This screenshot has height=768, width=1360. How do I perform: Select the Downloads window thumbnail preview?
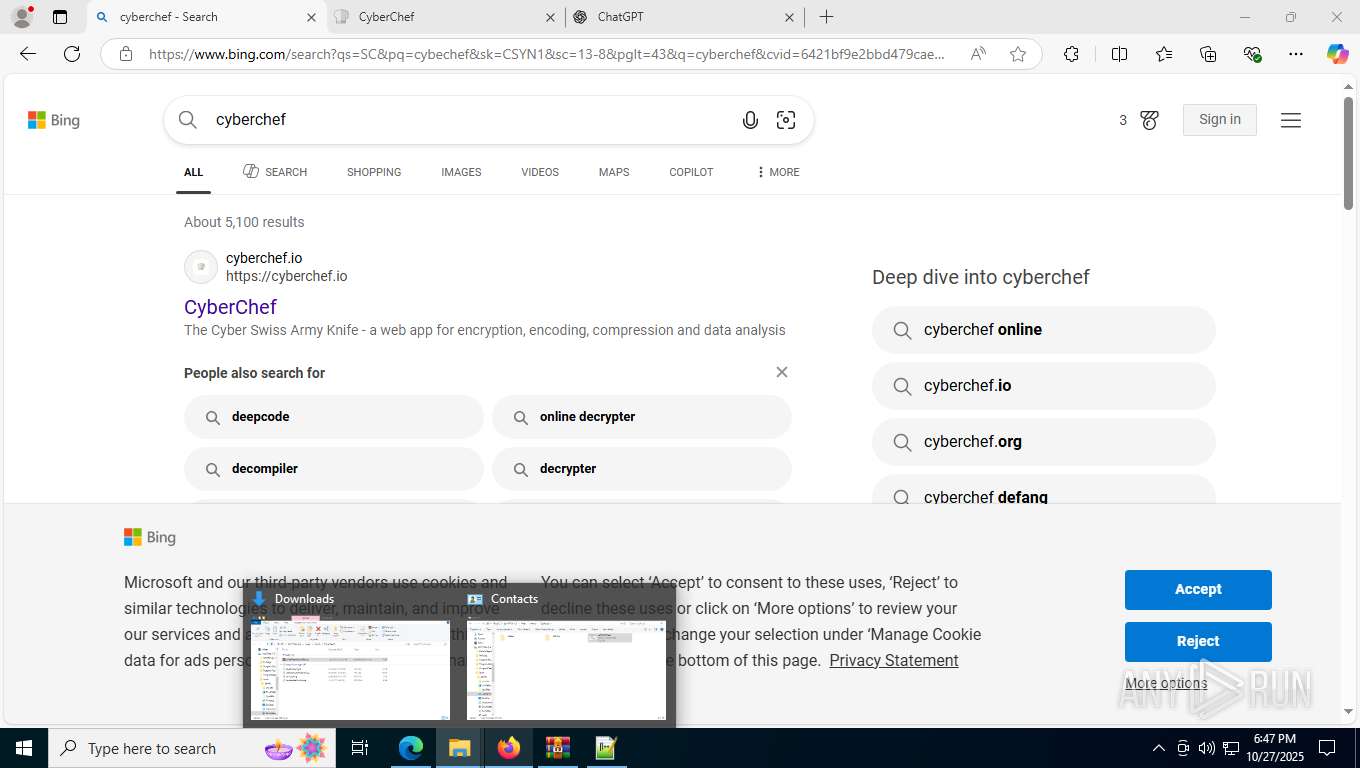pos(350,656)
